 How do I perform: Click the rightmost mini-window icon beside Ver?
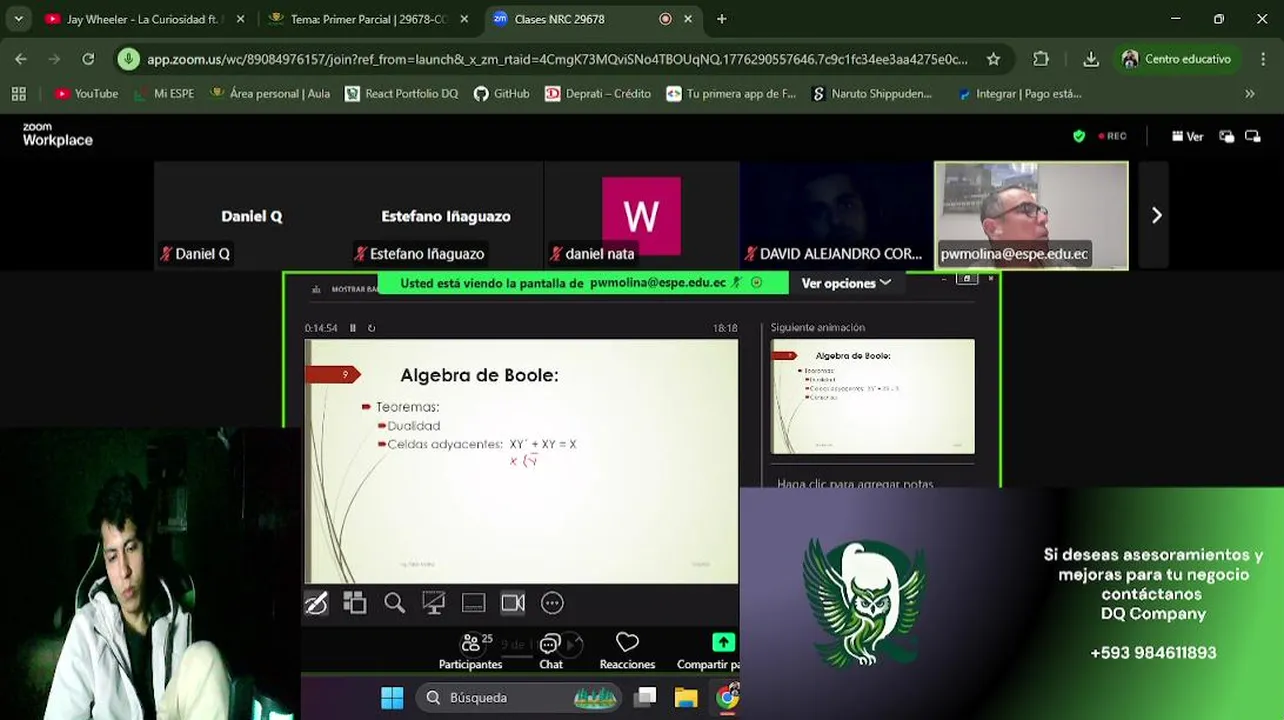click(1253, 136)
